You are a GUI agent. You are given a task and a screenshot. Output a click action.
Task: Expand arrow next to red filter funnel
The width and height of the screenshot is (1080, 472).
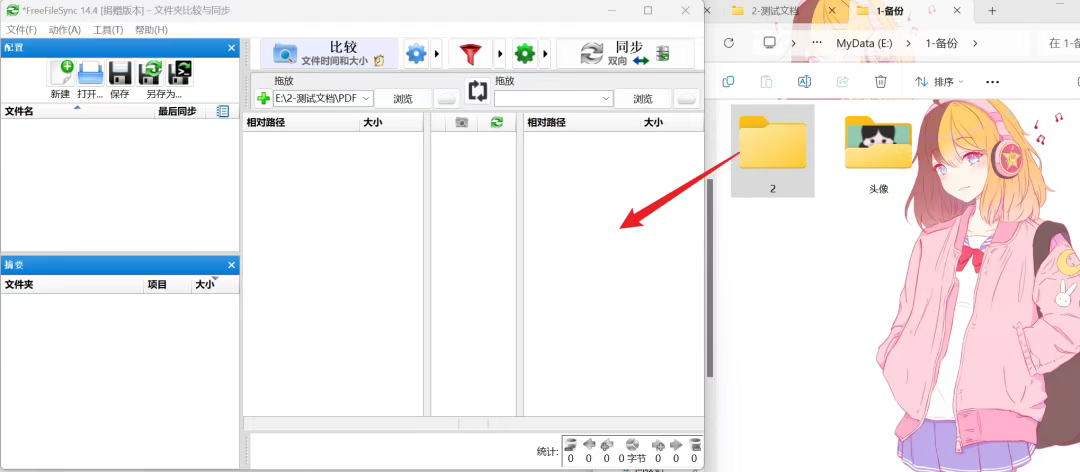501,54
